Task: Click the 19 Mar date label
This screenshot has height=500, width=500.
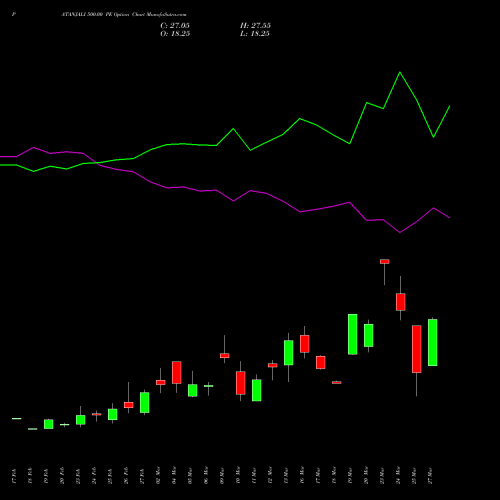Action: click(x=350, y=475)
